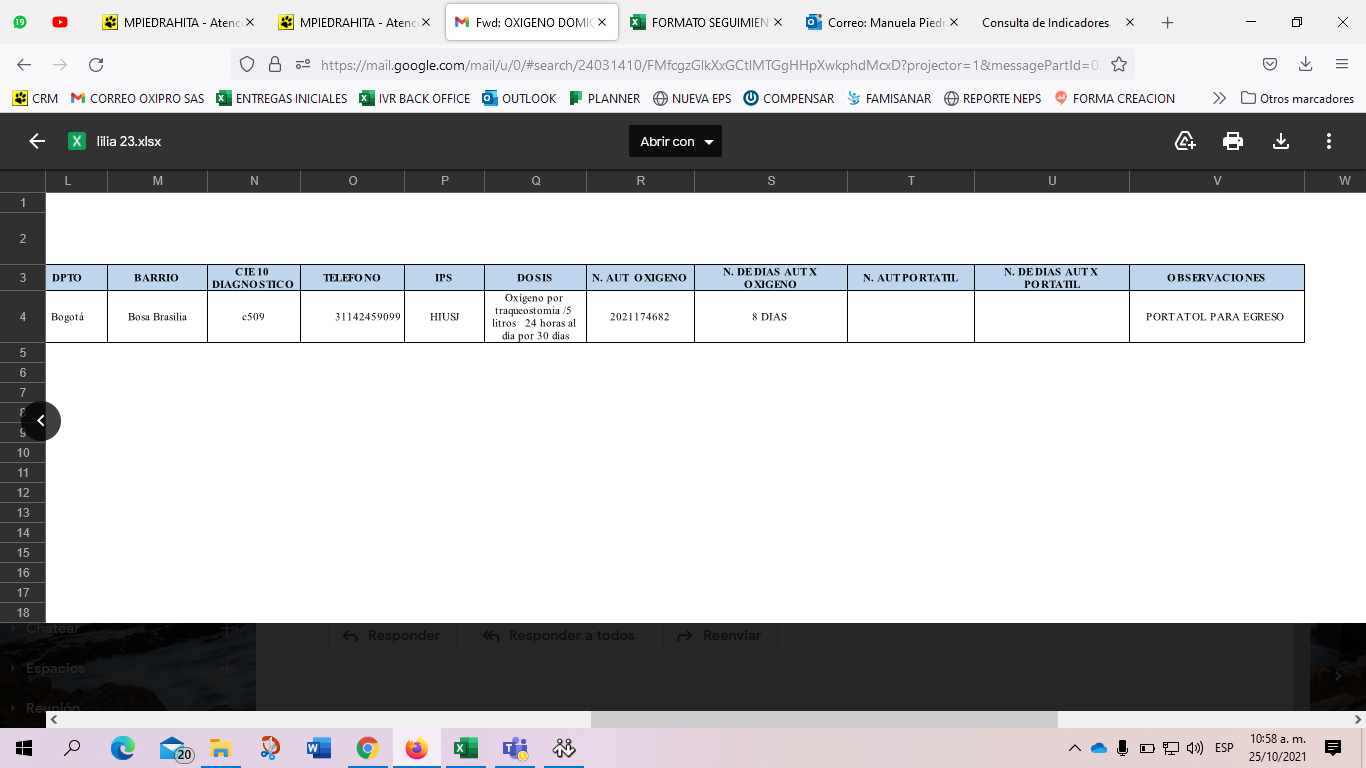Screen dimensions: 1366x768
Task: Open the REPORTE NEPS bookmark
Action: click(993, 98)
